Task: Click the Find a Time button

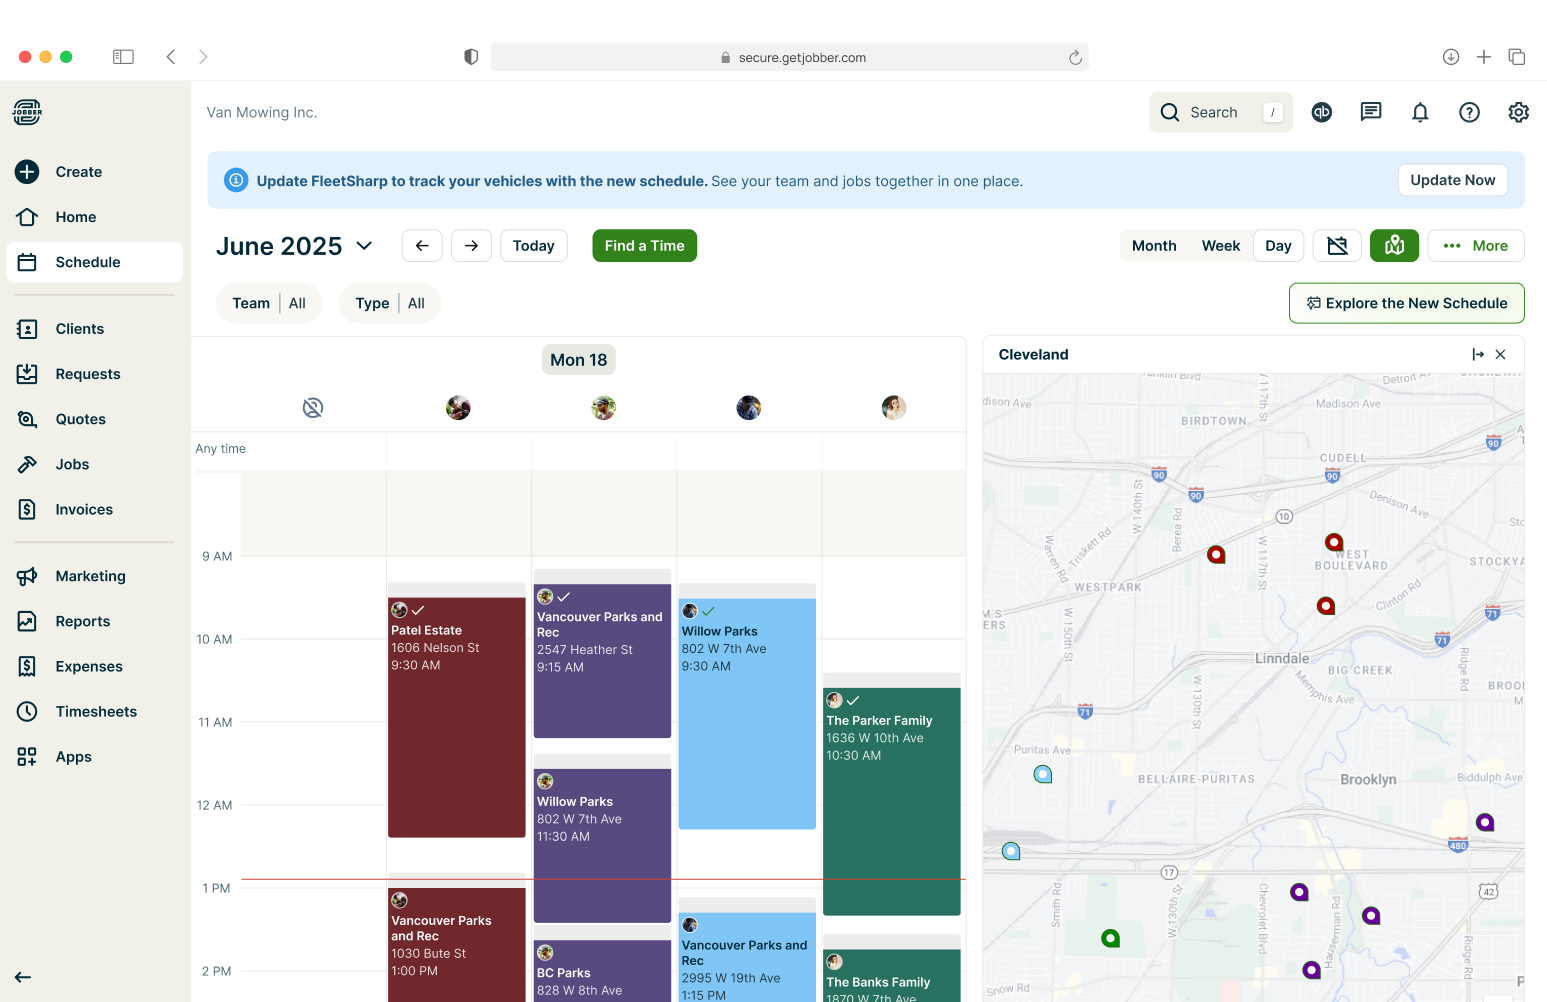Action: point(644,246)
